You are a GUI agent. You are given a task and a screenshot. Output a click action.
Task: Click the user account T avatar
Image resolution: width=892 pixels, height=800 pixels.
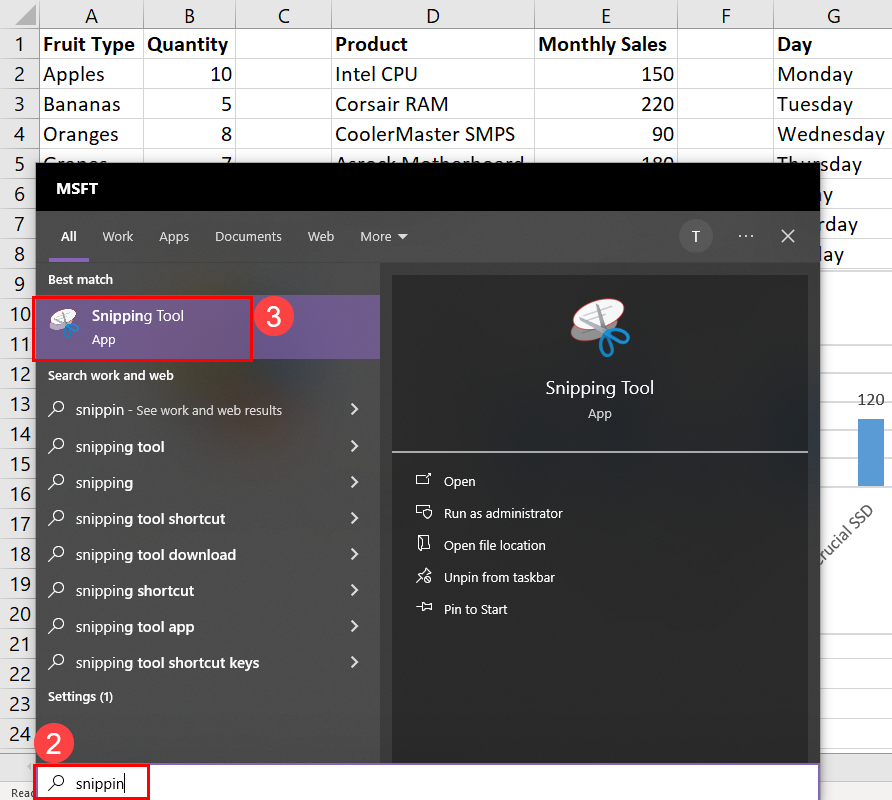click(696, 236)
